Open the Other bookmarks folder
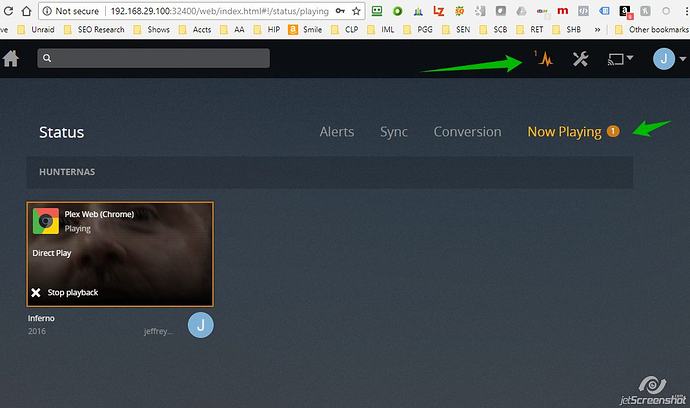This screenshot has height=408, width=690. pyautogui.click(x=652, y=29)
